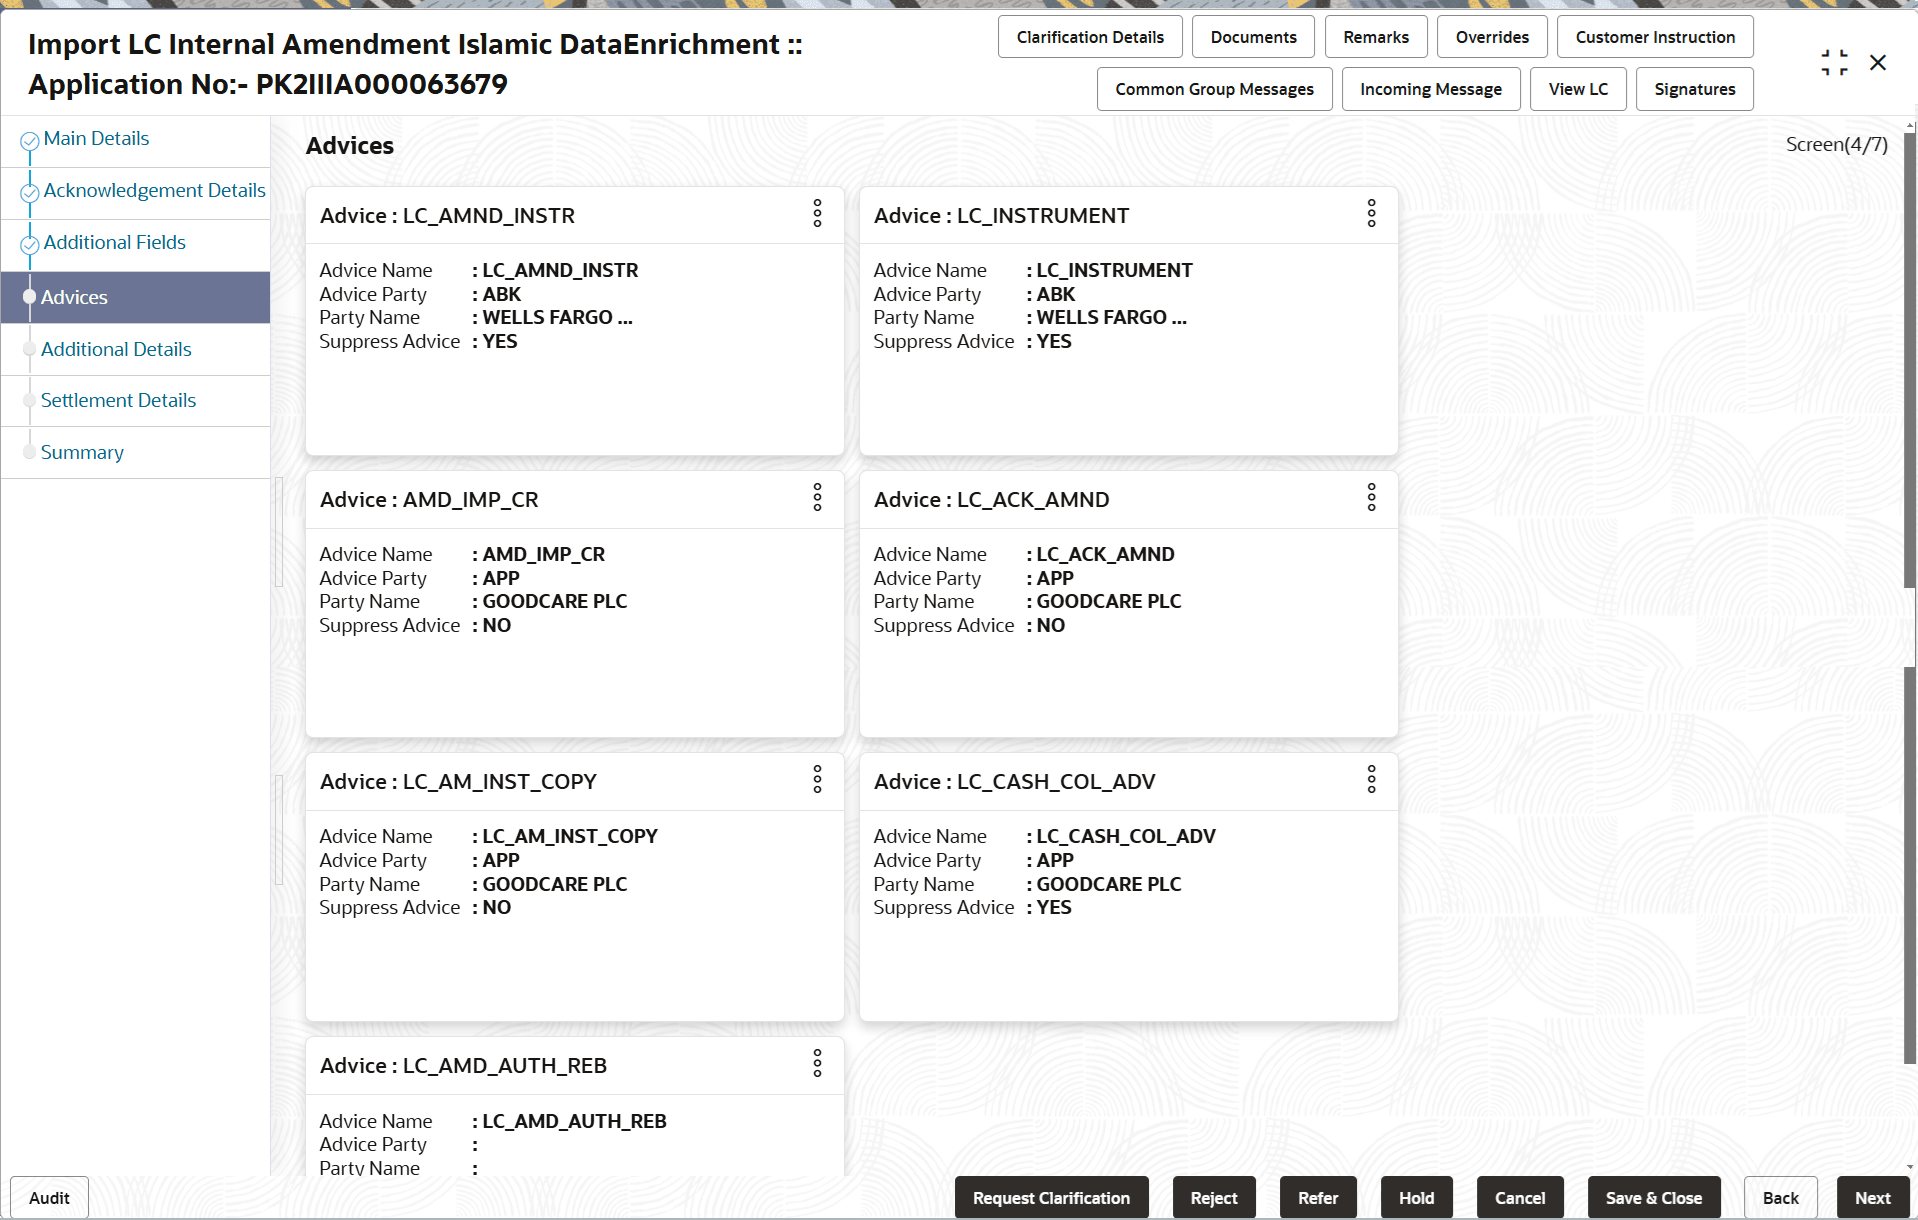Click Request Clarification
The width and height of the screenshot is (1918, 1220).
1051,1197
